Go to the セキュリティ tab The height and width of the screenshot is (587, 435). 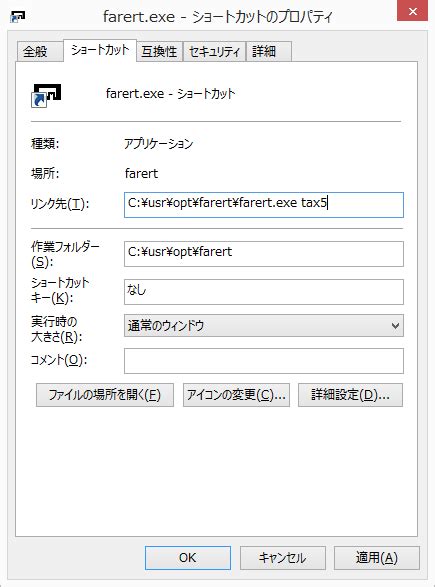point(214,51)
